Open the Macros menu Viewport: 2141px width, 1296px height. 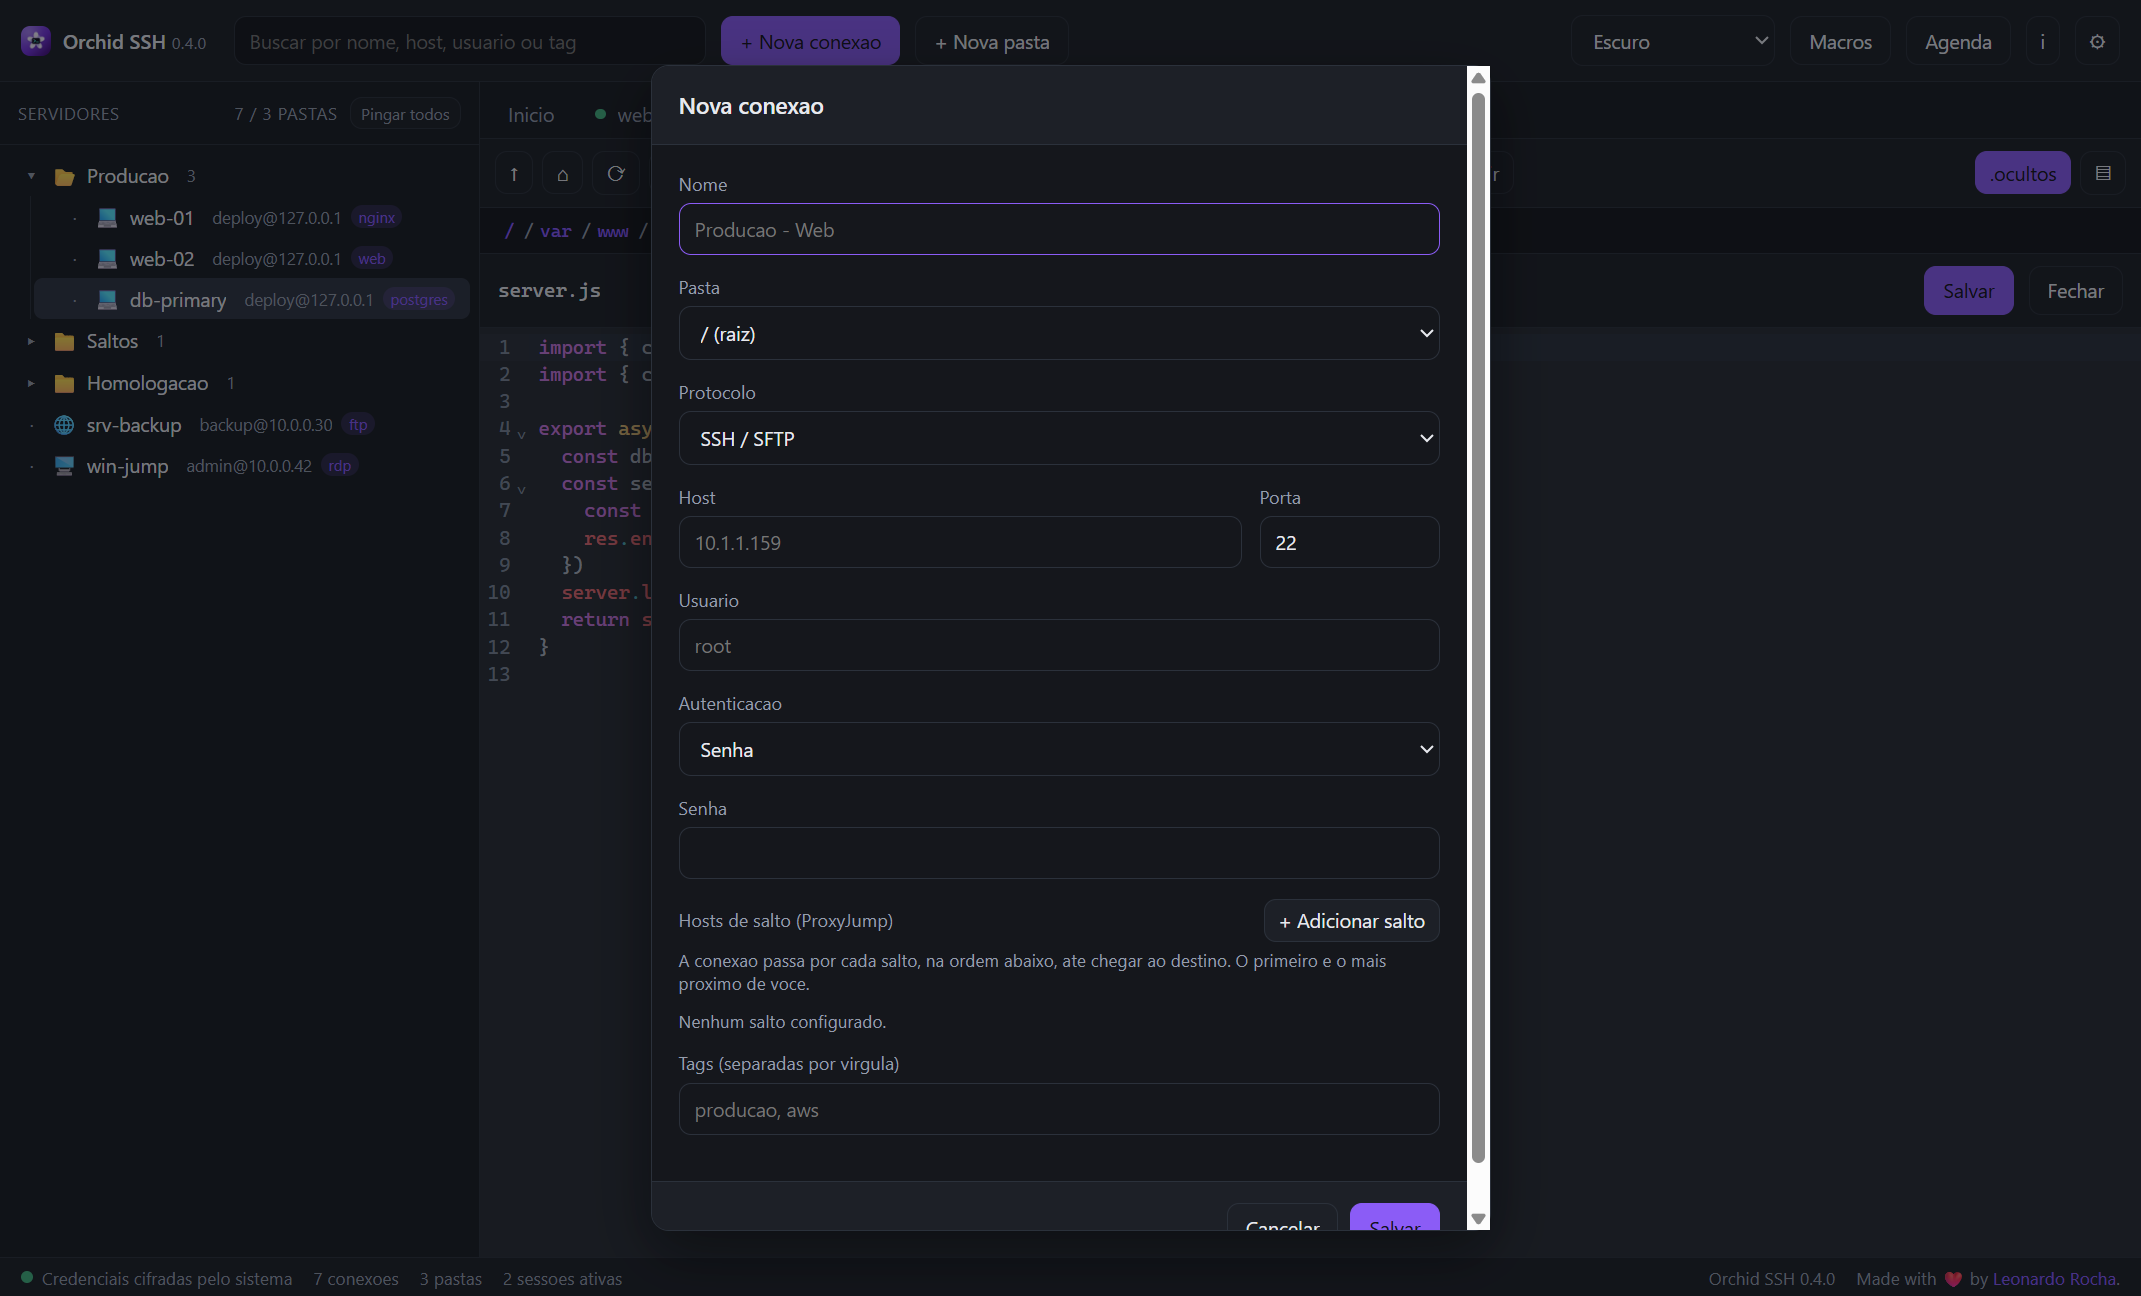(x=1840, y=41)
